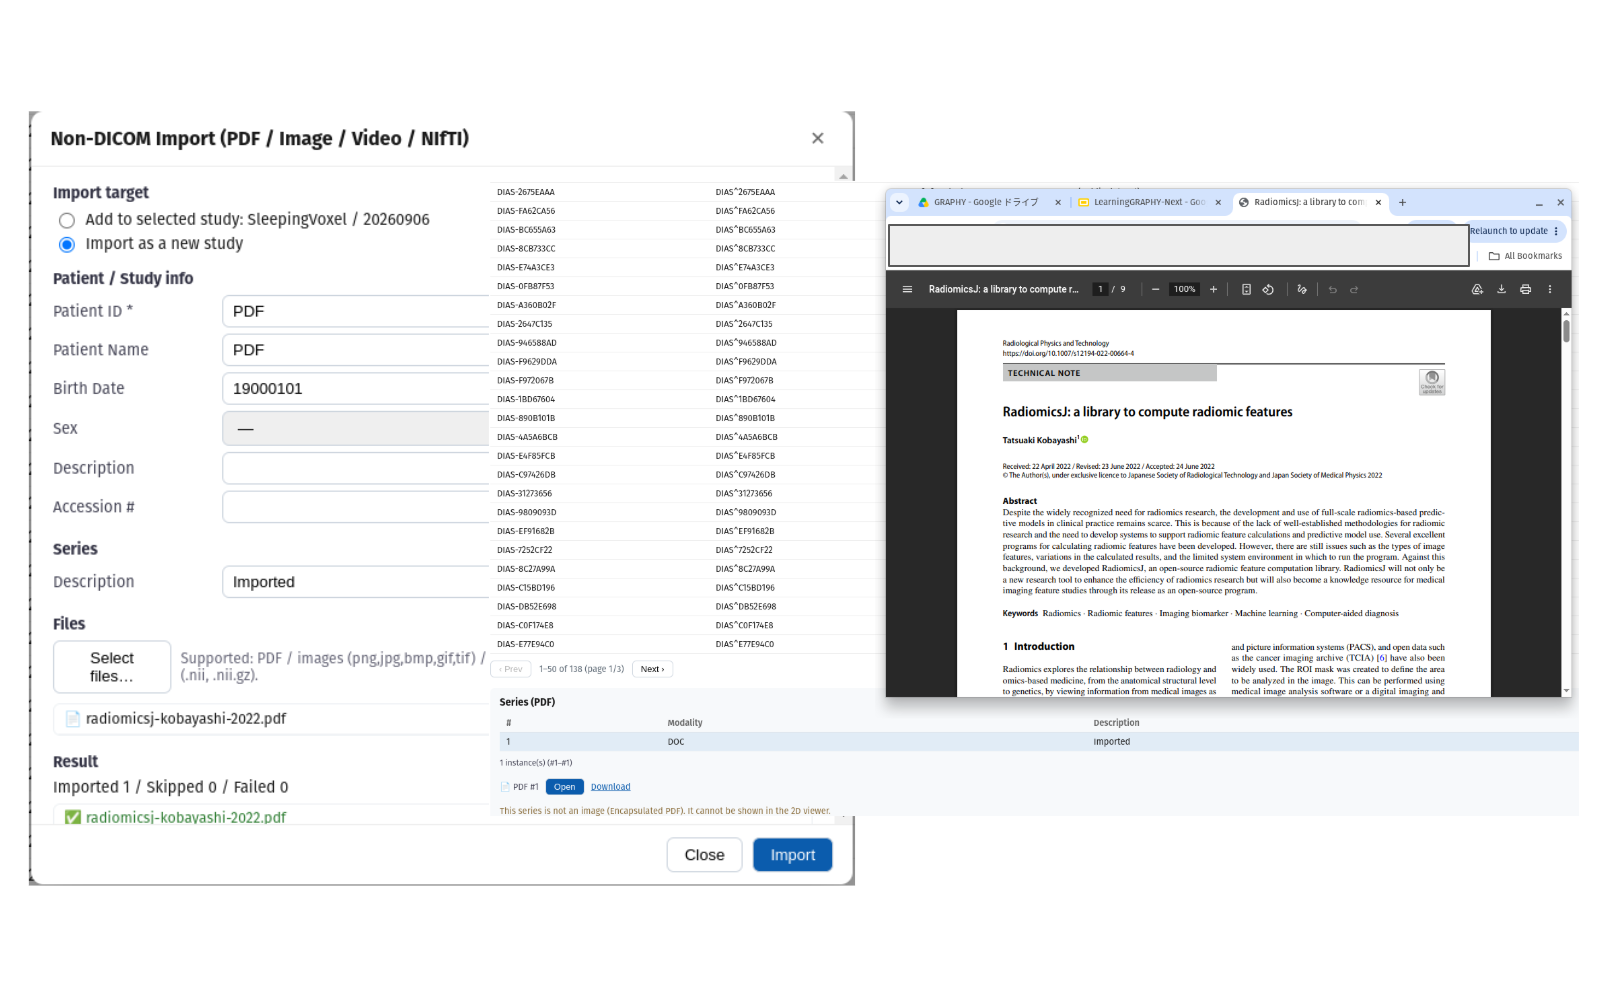
Task: Close the LearningGRAPHY-Next tab
Action: pyautogui.click(x=1218, y=202)
